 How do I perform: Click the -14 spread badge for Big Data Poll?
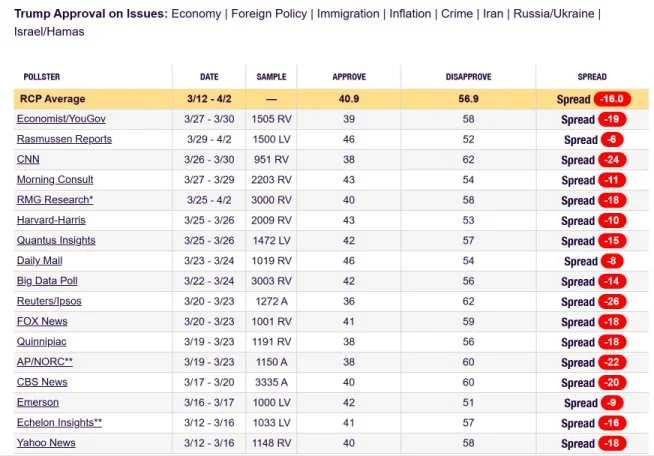pos(612,281)
